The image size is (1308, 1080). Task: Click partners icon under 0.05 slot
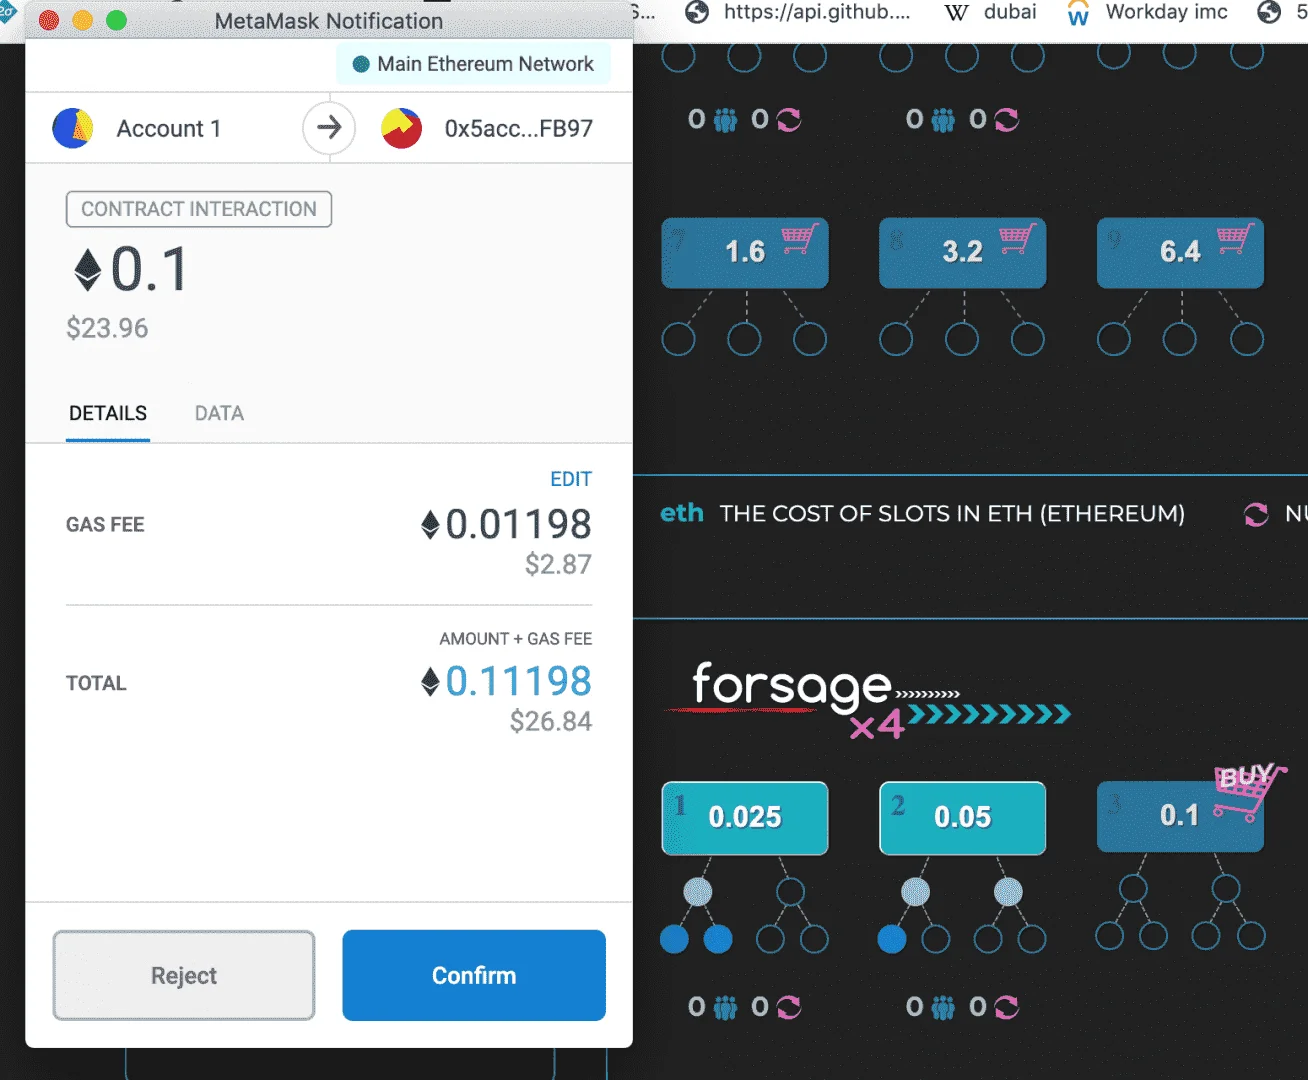[943, 1007]
